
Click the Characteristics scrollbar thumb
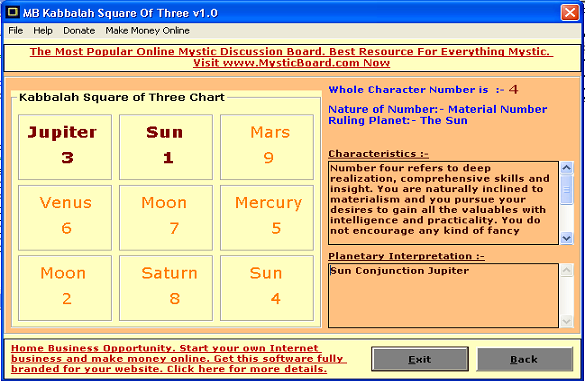[567, 190]
